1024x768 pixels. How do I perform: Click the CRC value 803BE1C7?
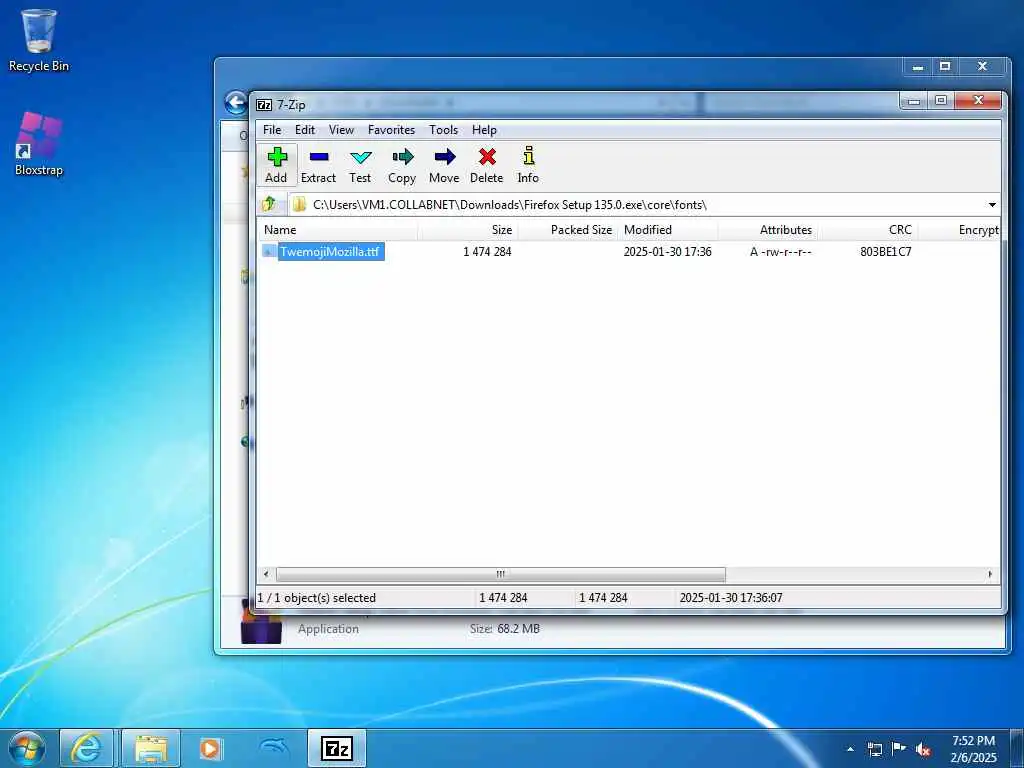pyautogui.click(x=886, y=251)
